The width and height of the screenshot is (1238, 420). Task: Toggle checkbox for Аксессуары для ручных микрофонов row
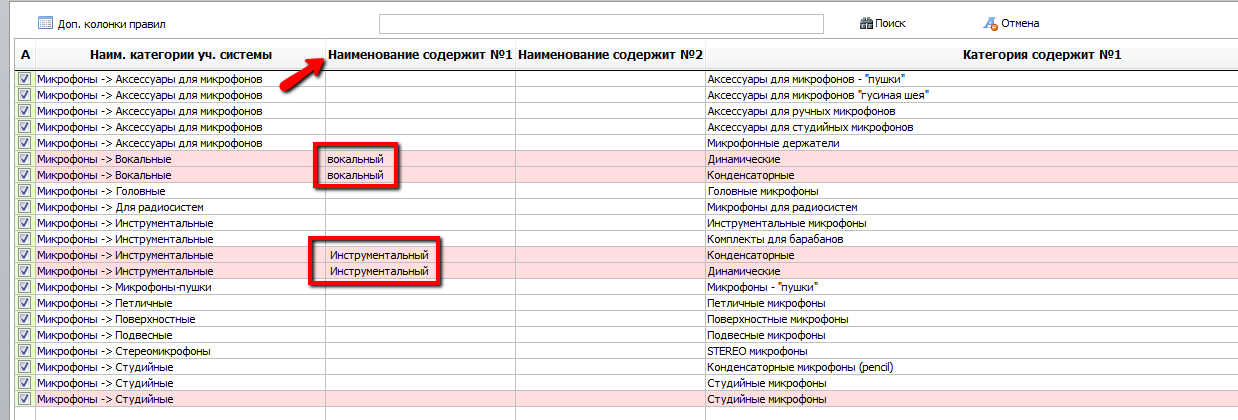click(25, 111)
